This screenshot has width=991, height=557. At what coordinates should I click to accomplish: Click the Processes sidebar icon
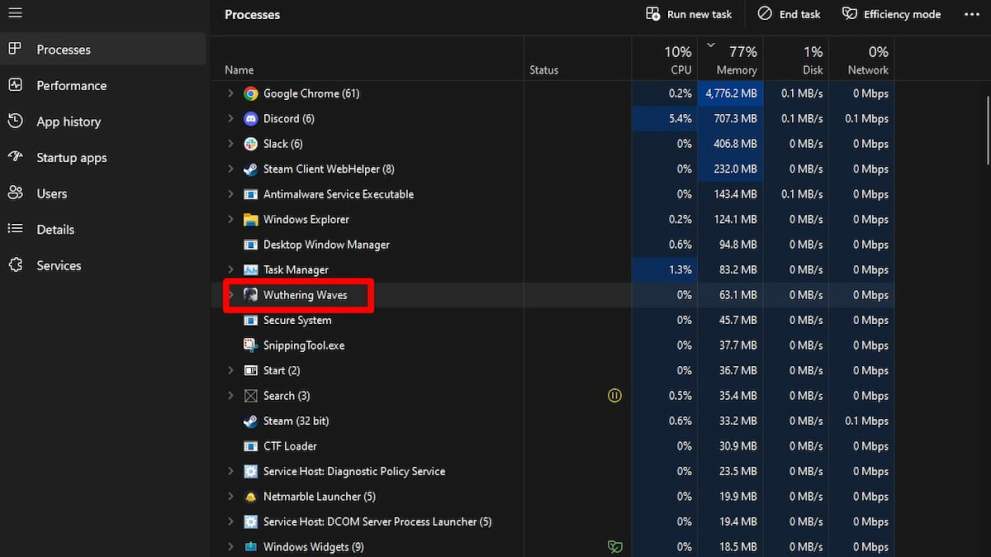point(15,49)
